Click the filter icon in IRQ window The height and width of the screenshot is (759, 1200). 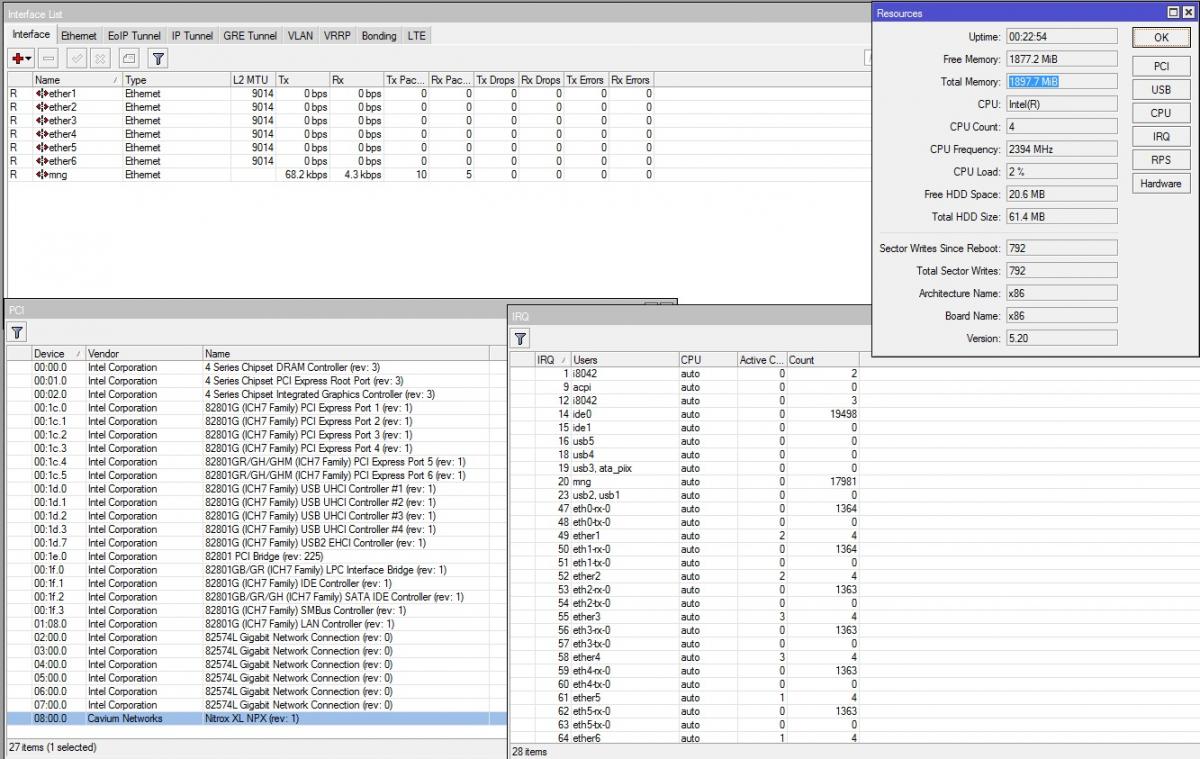click(x=520, y=338)
